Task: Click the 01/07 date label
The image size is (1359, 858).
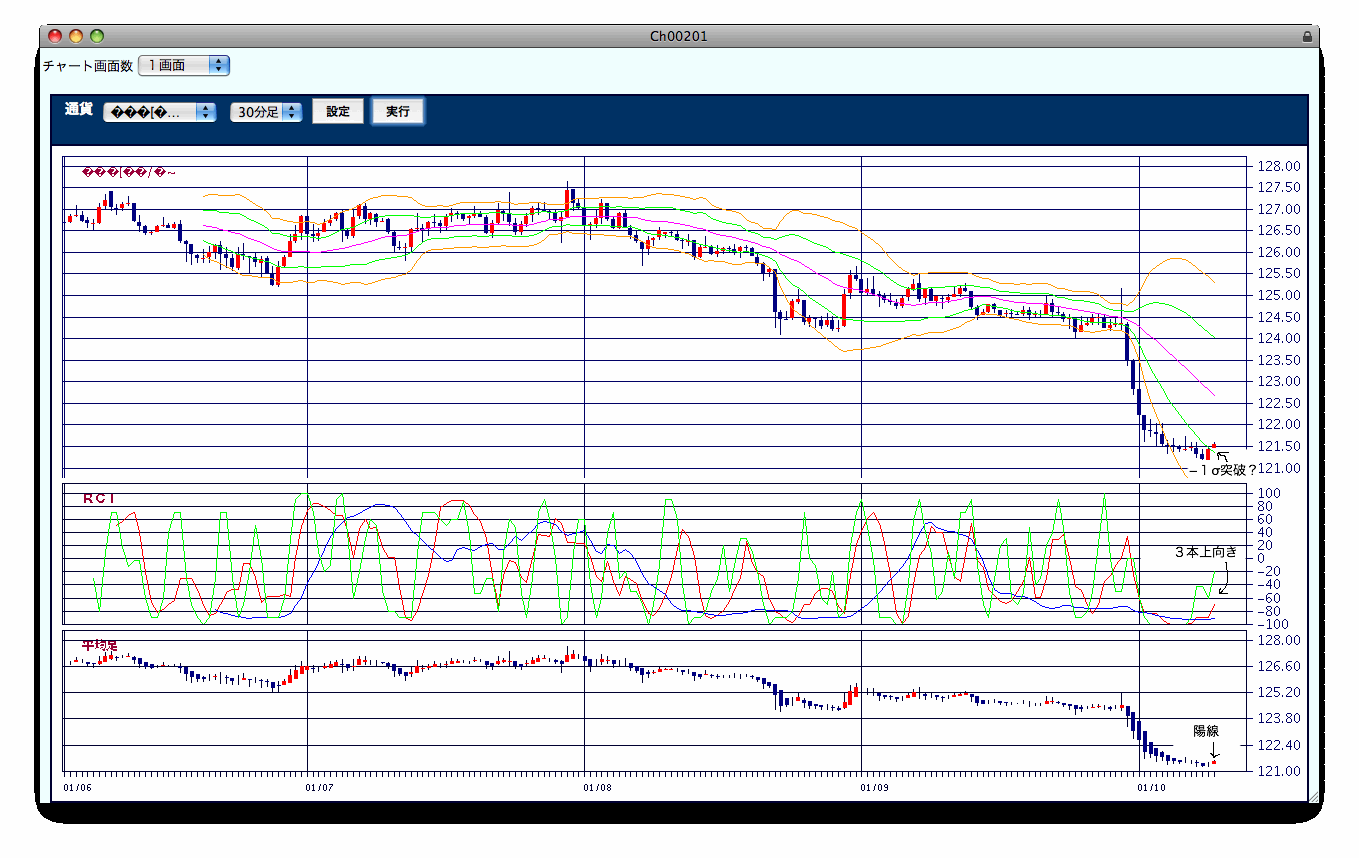Action: 320,788
